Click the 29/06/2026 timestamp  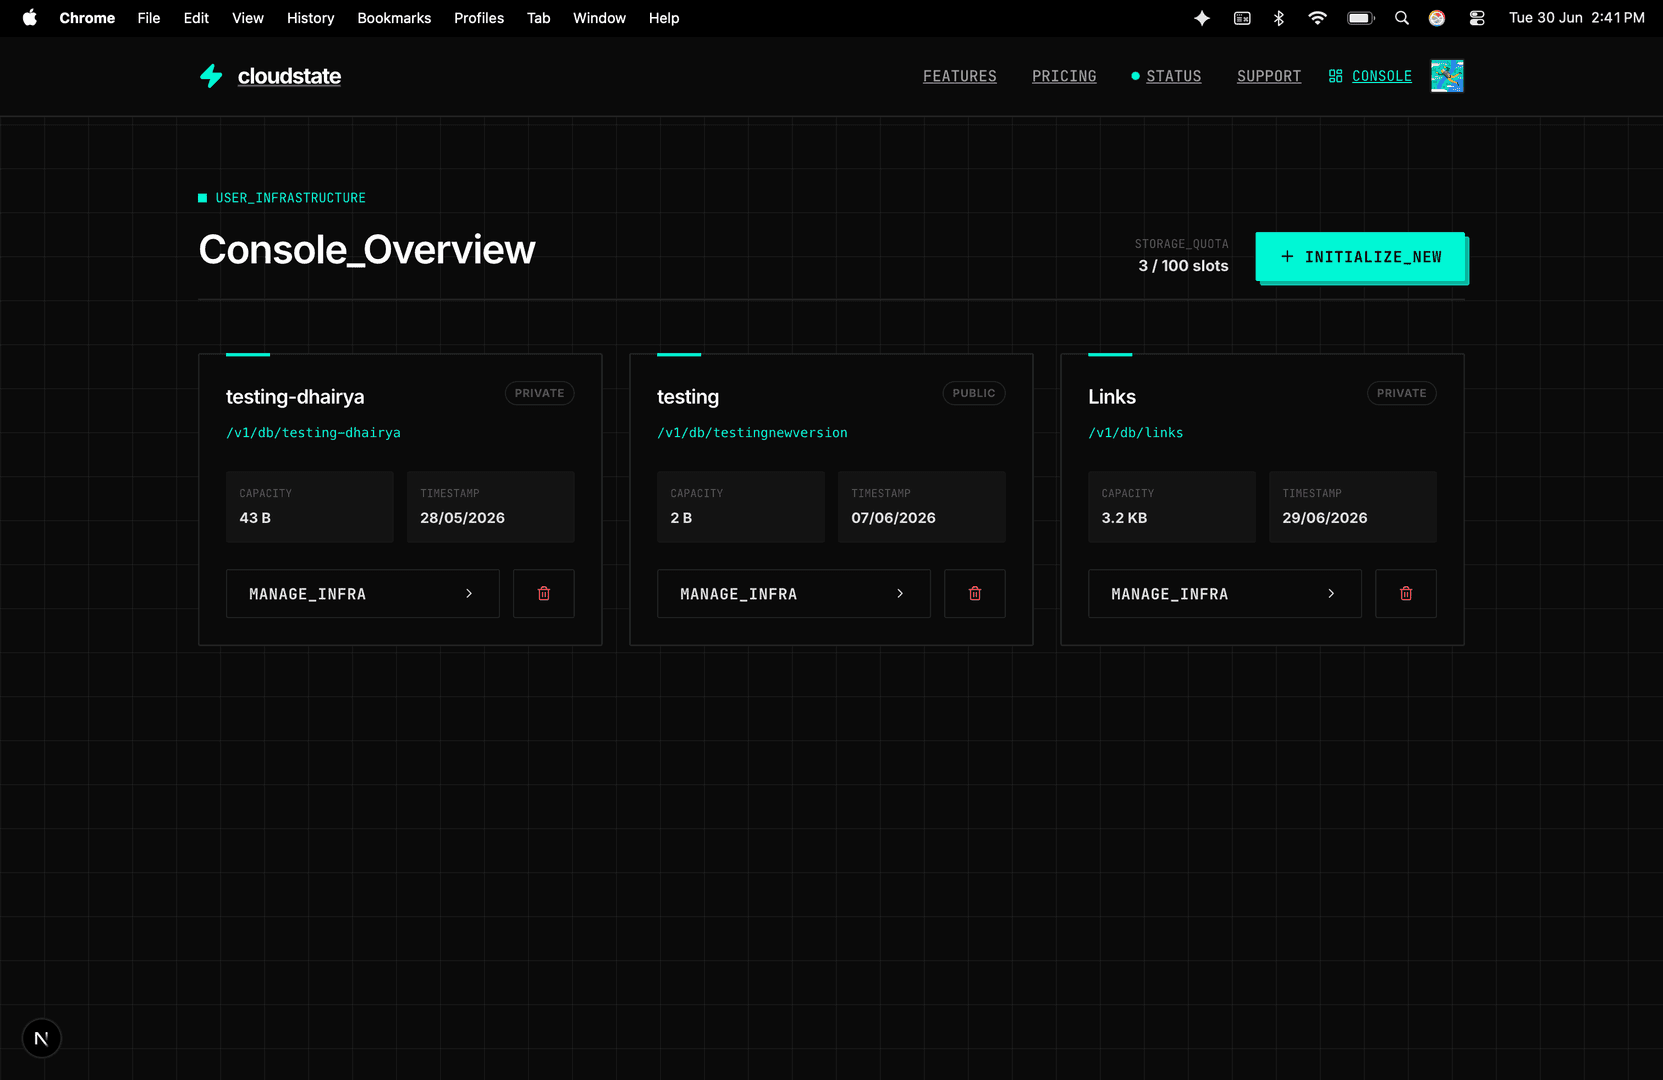tap(1325, 518)
